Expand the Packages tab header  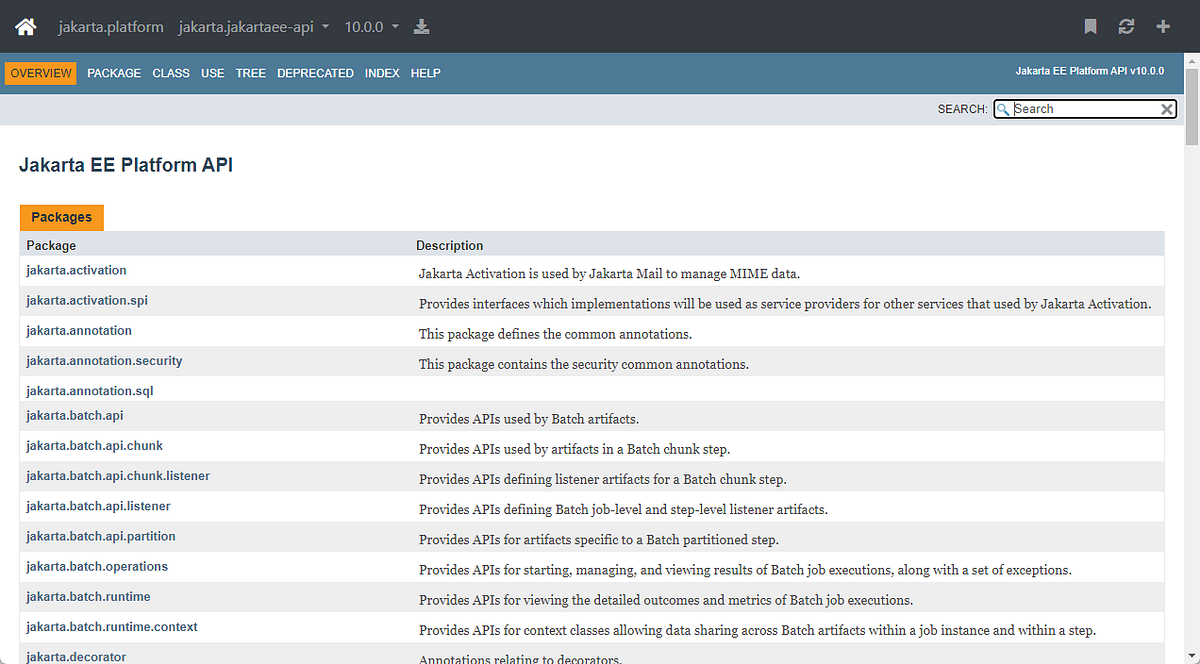(x=61, y=217)
